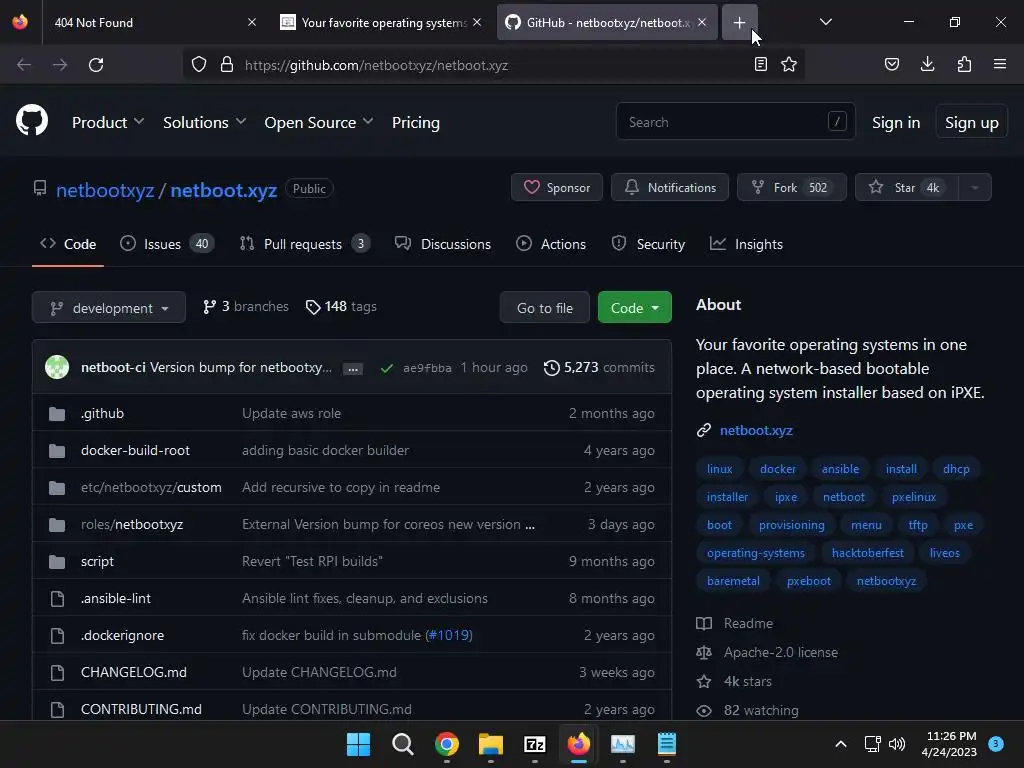Toggle reader view icon in address bar
The width and height of the screenshot is (1024, 768).
(760, 65)
